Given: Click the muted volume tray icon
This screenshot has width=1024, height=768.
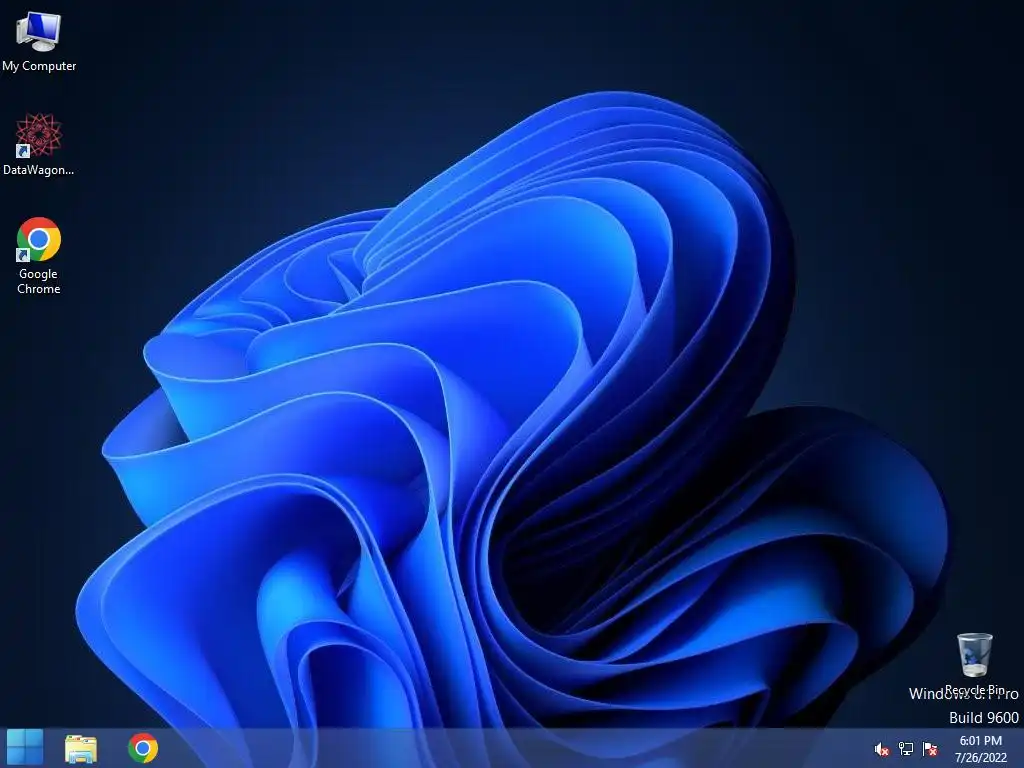Looking at the screenshot, I should (882, 749).
